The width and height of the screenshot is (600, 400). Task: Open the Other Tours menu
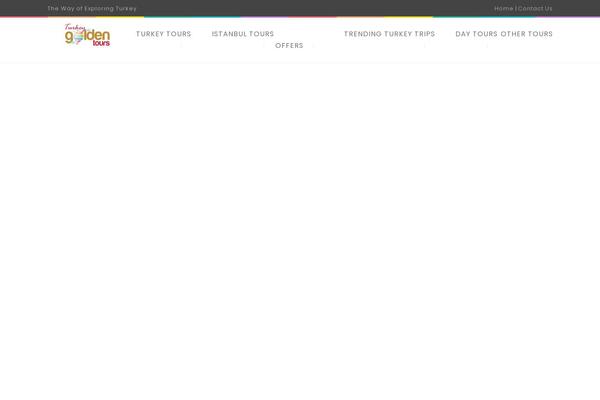(527, 34)
